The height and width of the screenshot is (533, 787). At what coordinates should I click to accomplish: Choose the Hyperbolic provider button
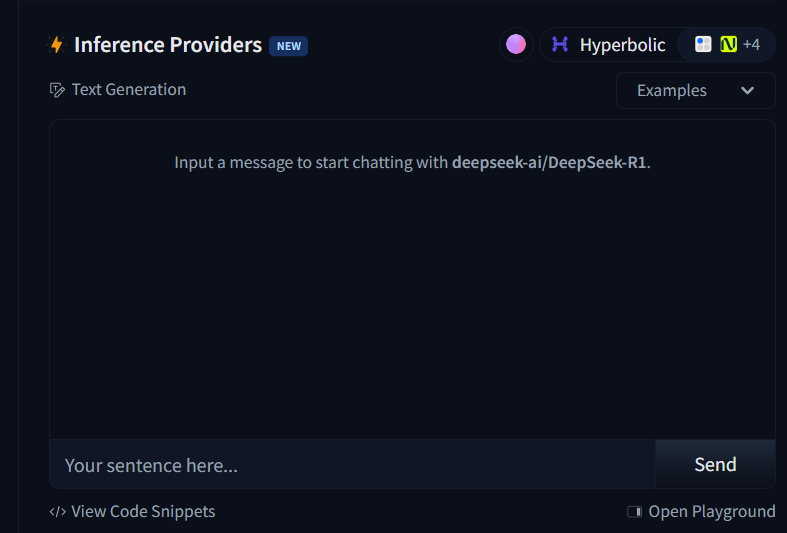(609, 45)
